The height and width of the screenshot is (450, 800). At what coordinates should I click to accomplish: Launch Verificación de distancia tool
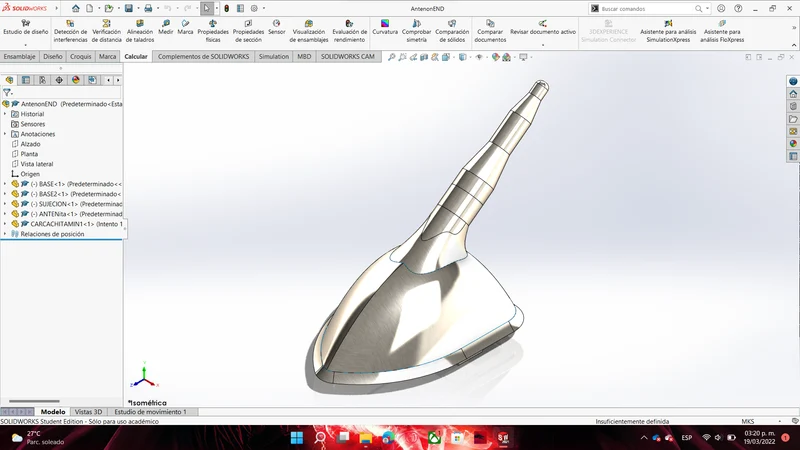pos(107,31)
